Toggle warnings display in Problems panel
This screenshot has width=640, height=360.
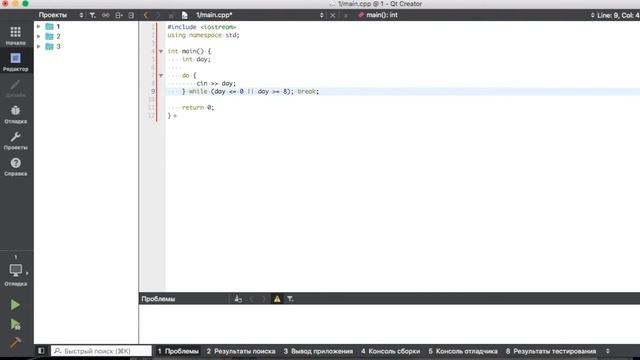tap(277, 299)
